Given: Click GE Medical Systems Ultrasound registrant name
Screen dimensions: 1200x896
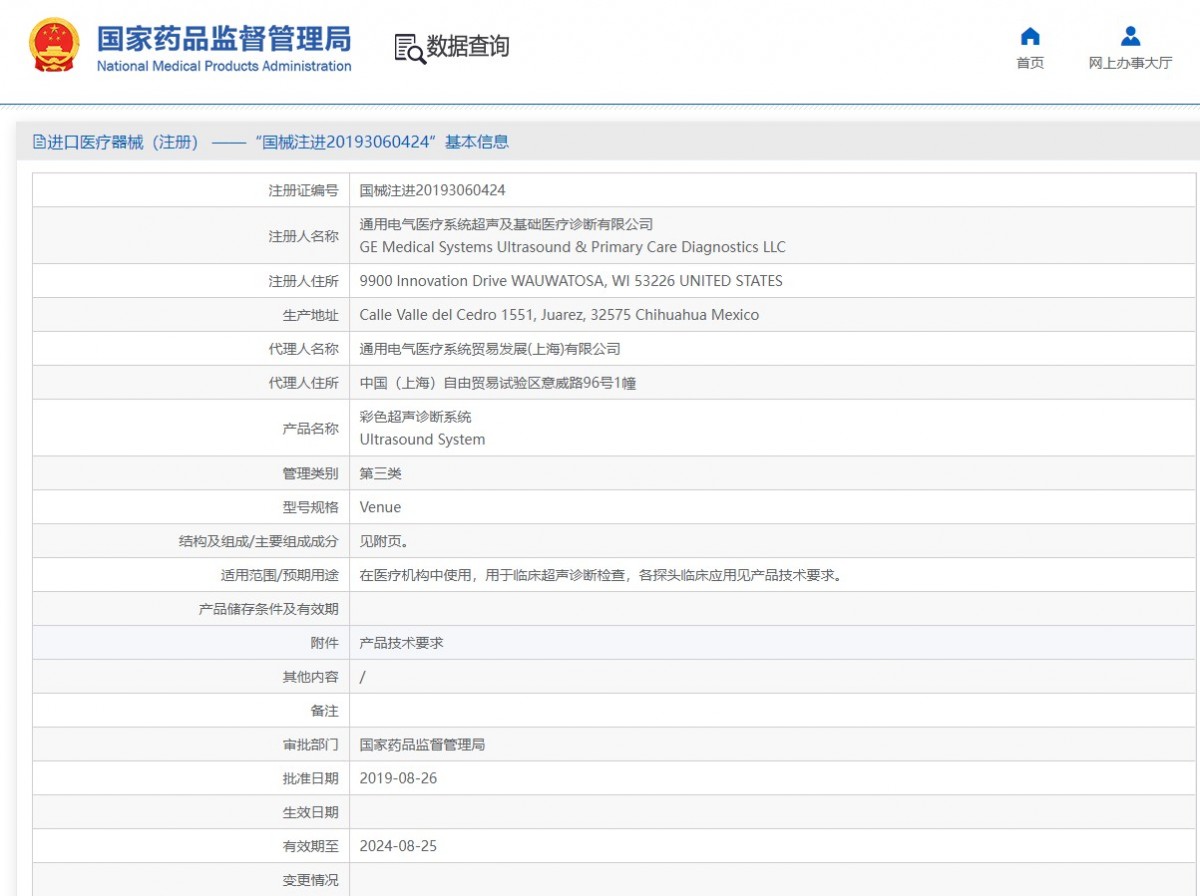Looking at the screenshot, I should pyautogui.click(x=572, y=247).
